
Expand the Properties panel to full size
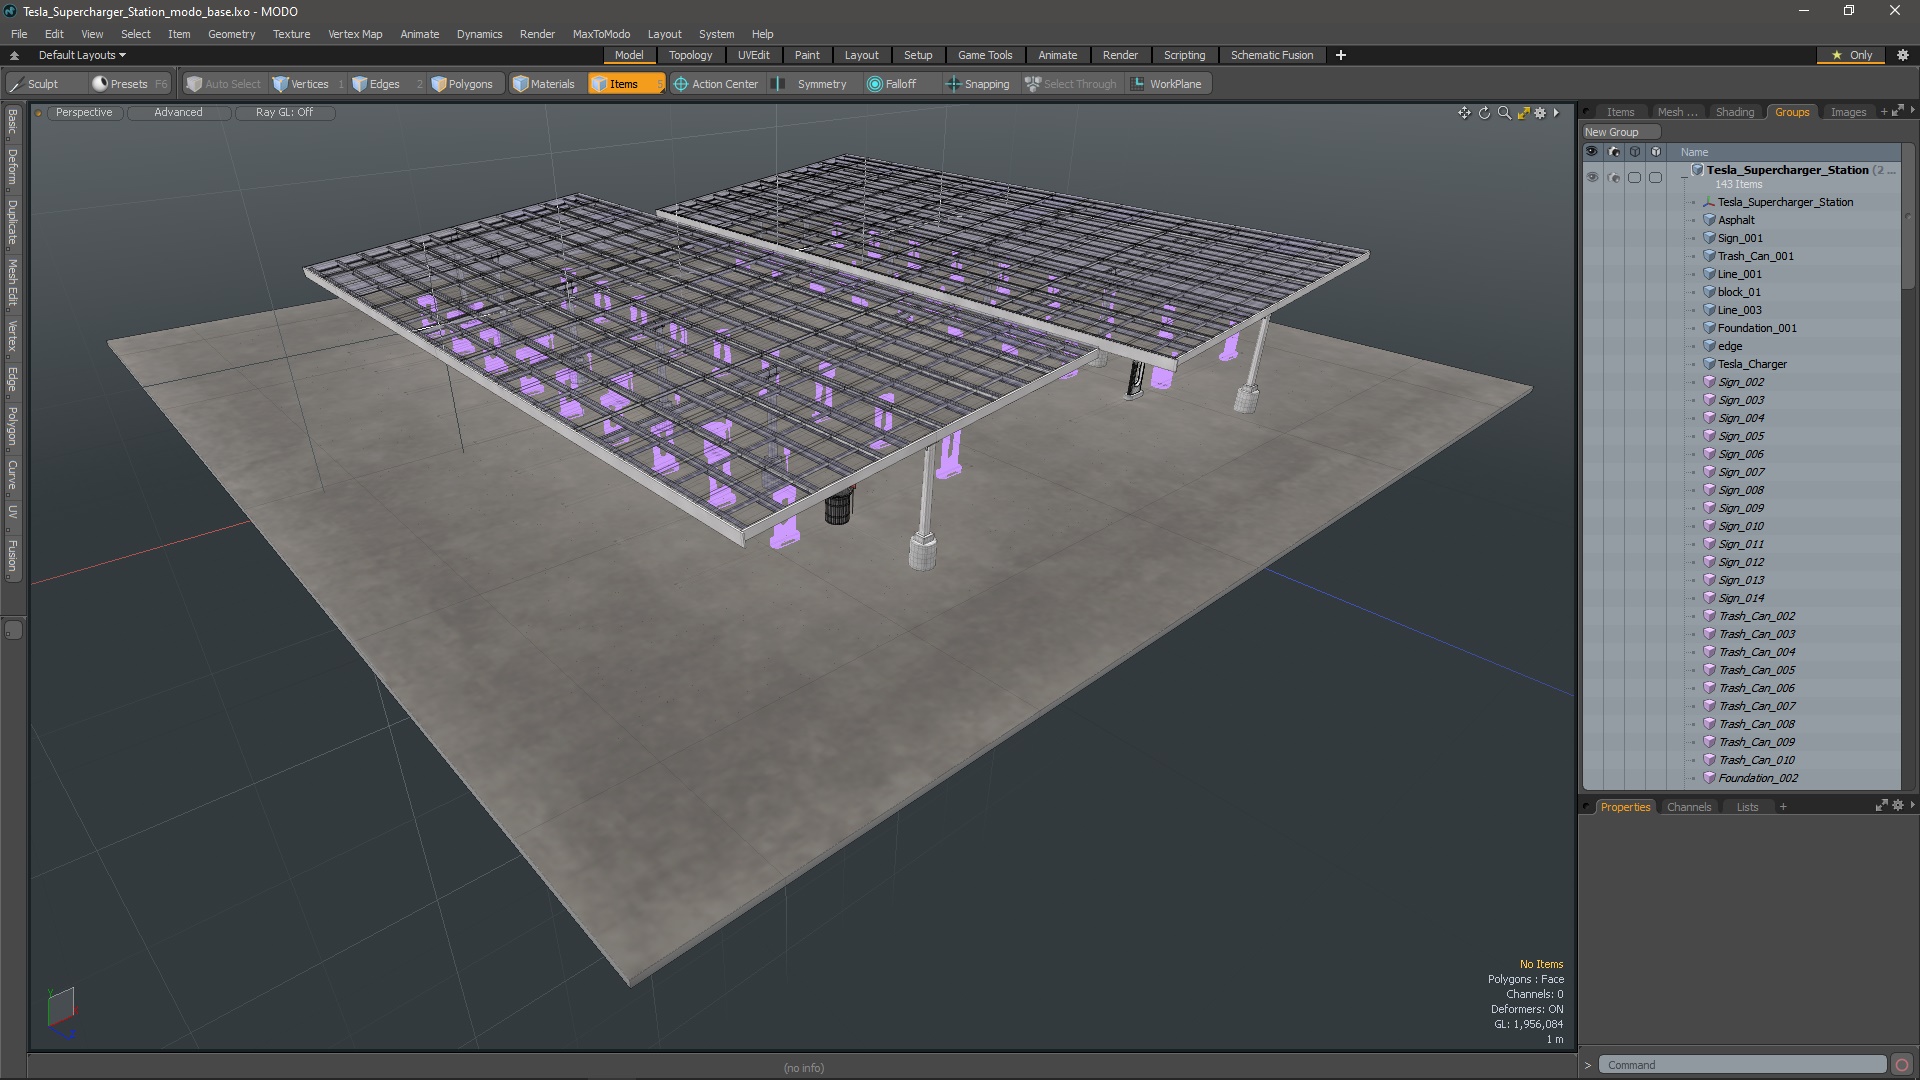(x=1881, y=806)
